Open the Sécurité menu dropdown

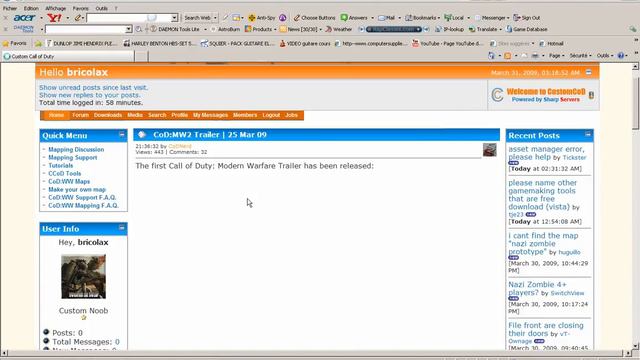580,56
